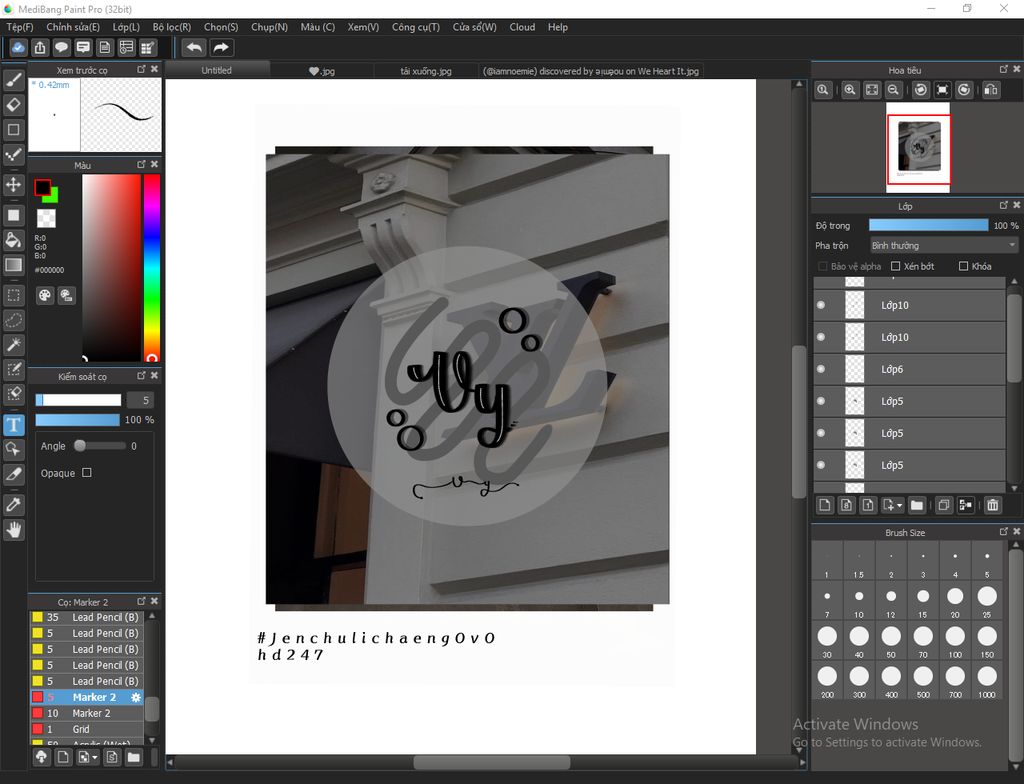This screenshot has height=784, width=1024.
Task: Hide the first Lớp5 layer
Action: [821, 401]
